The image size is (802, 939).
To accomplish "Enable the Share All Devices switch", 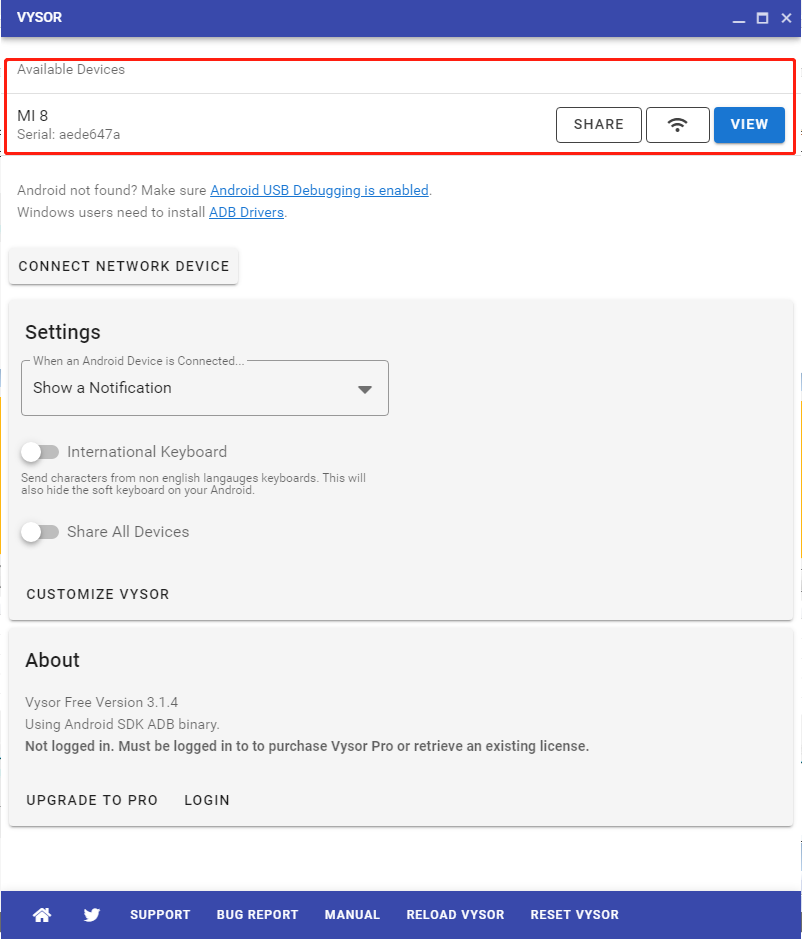I will tap(40, 532).
